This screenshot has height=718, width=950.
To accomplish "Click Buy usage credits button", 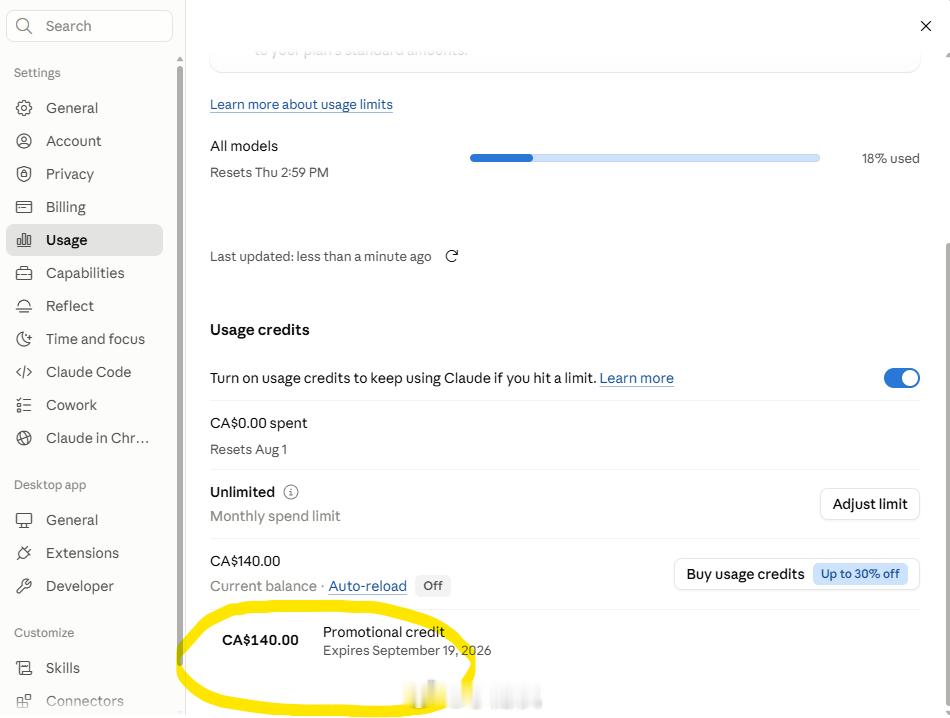I will click(796, 574).
